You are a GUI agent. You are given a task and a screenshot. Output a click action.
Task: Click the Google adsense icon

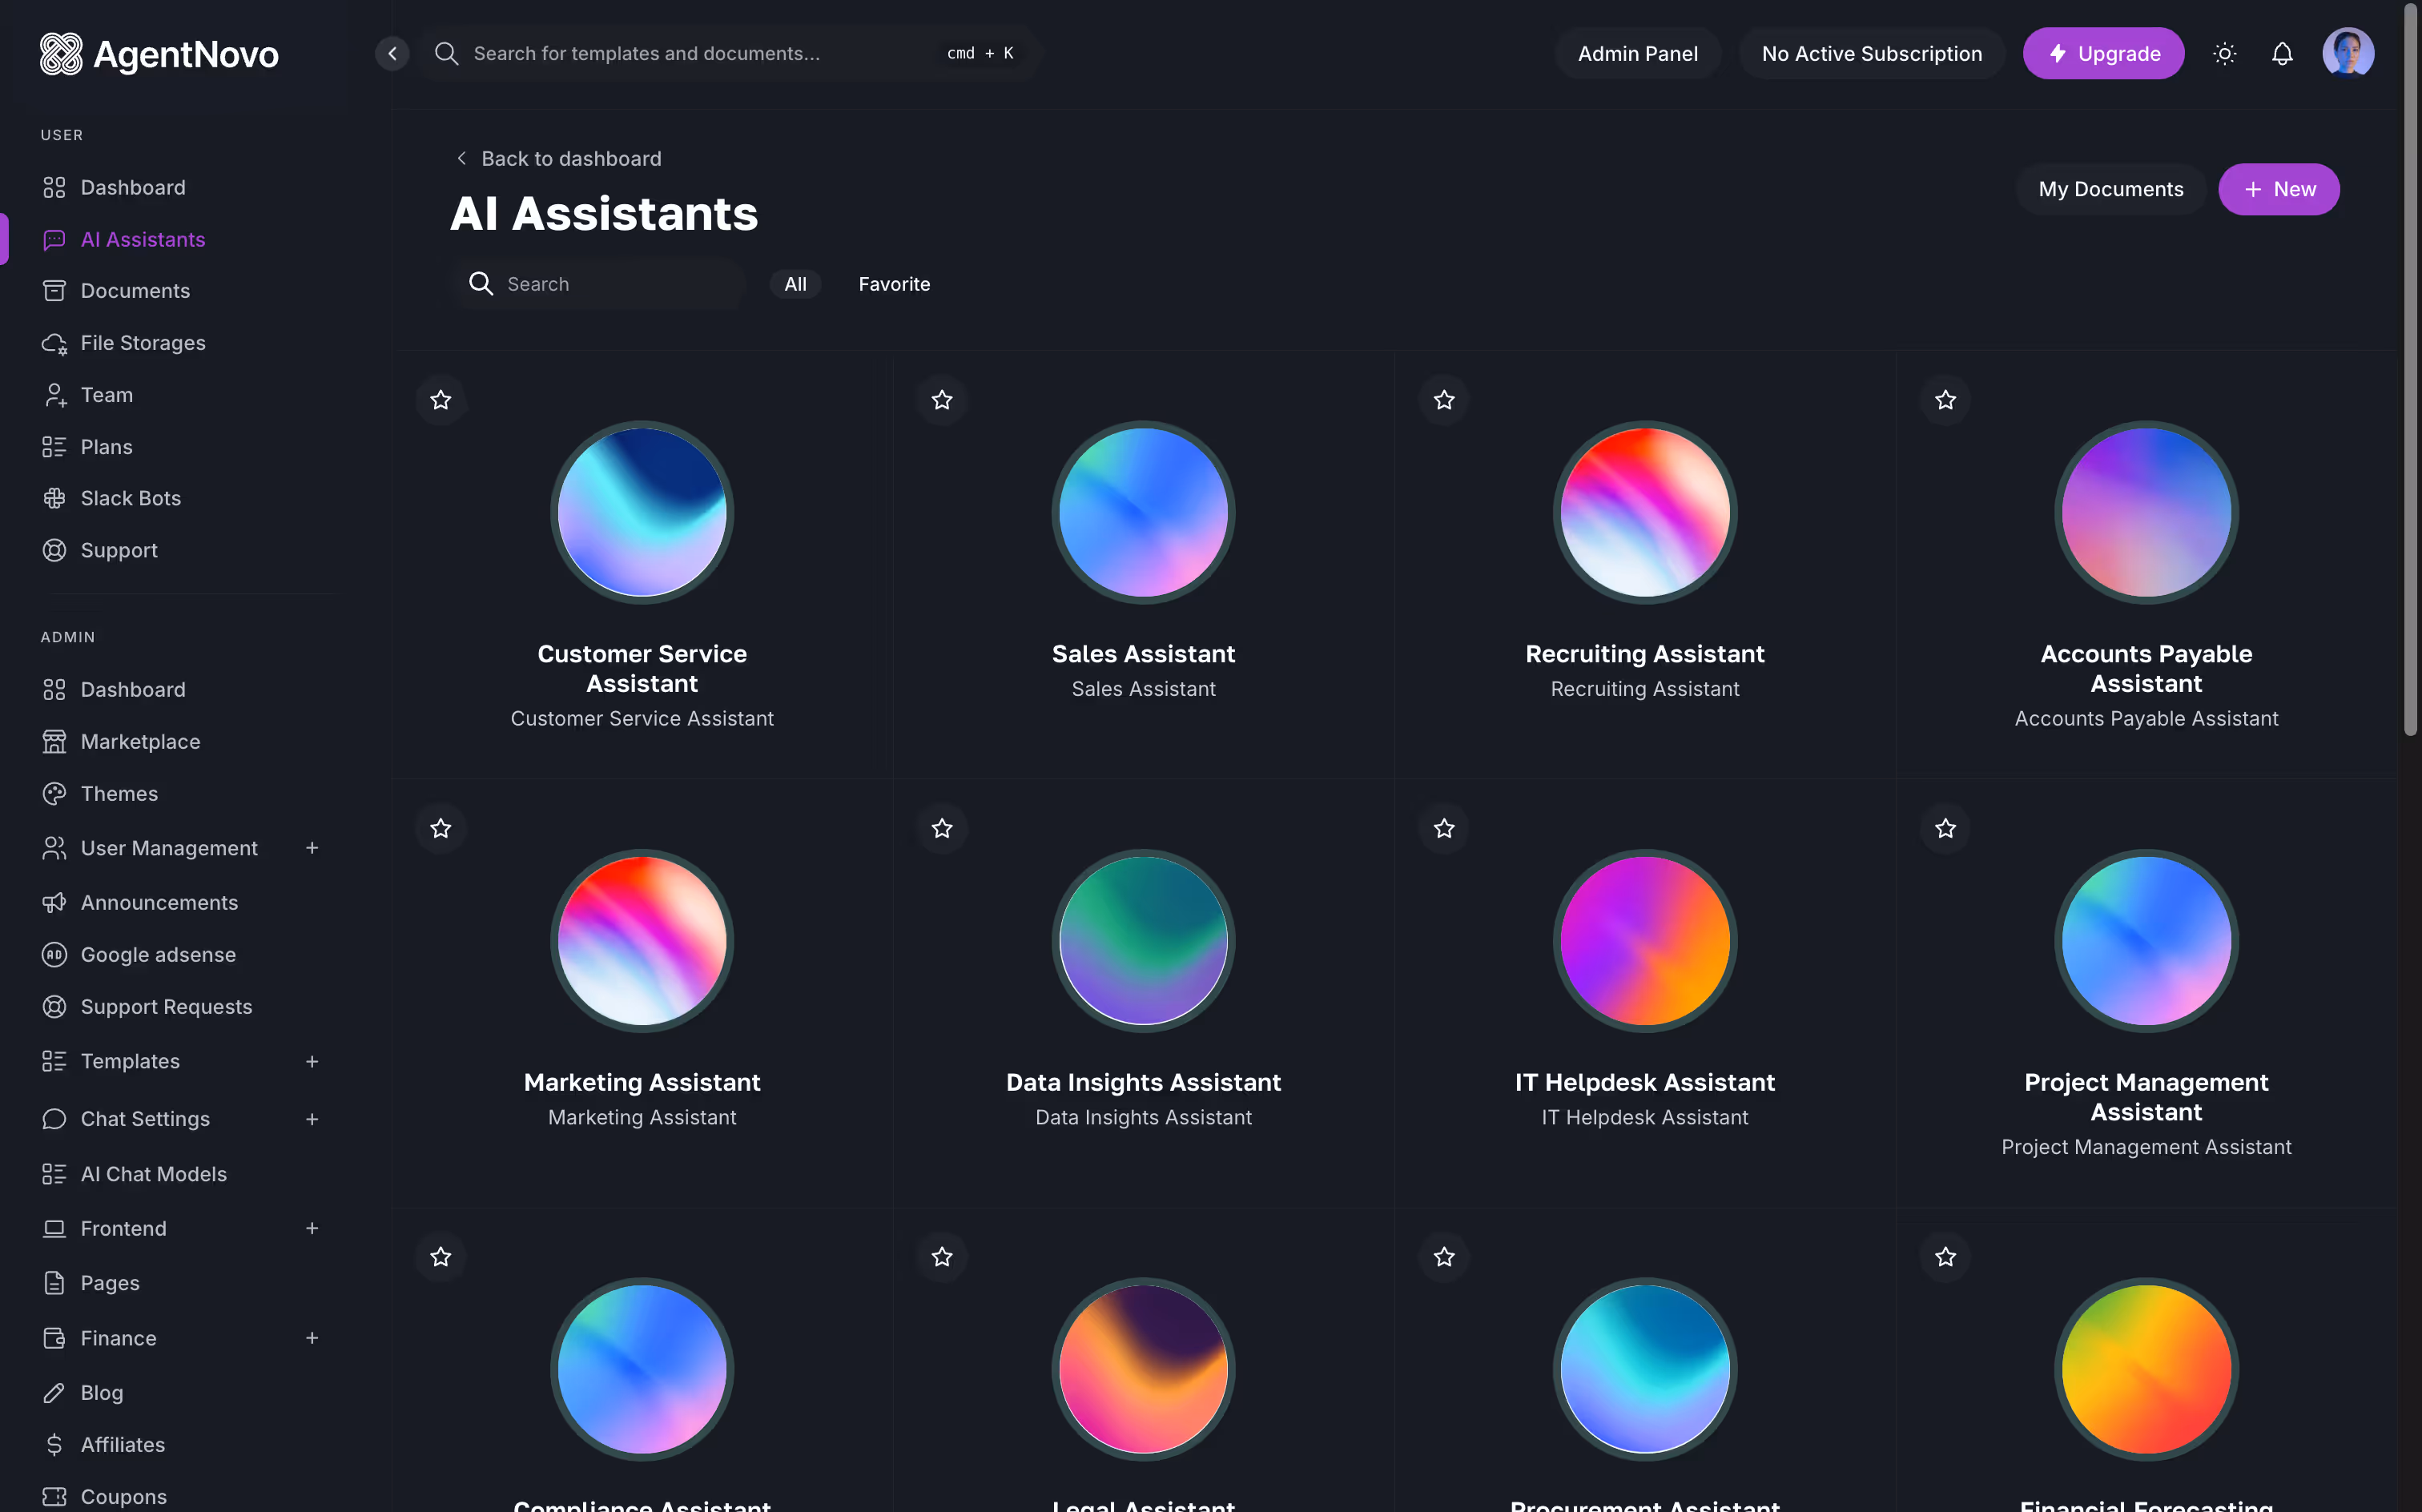click(x=54, y=955)
